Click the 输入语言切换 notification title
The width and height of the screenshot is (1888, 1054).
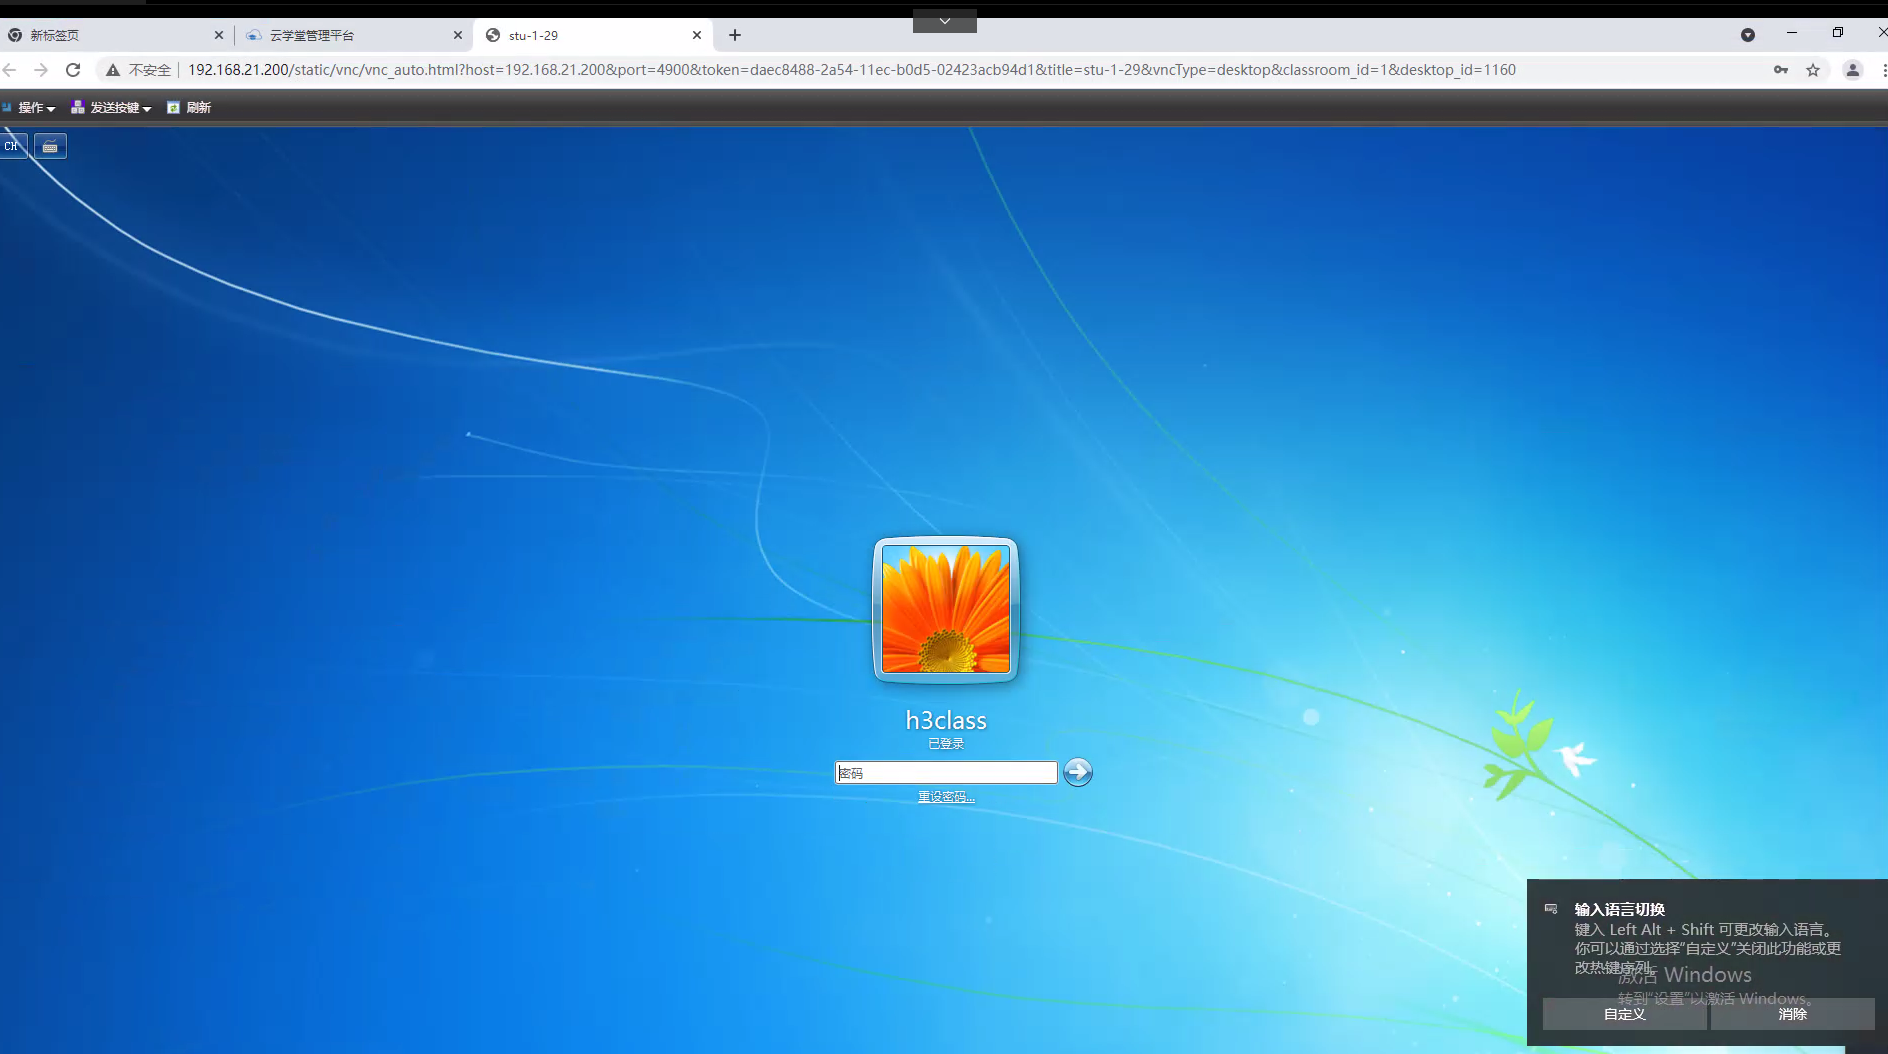[x=1620, y=909]
